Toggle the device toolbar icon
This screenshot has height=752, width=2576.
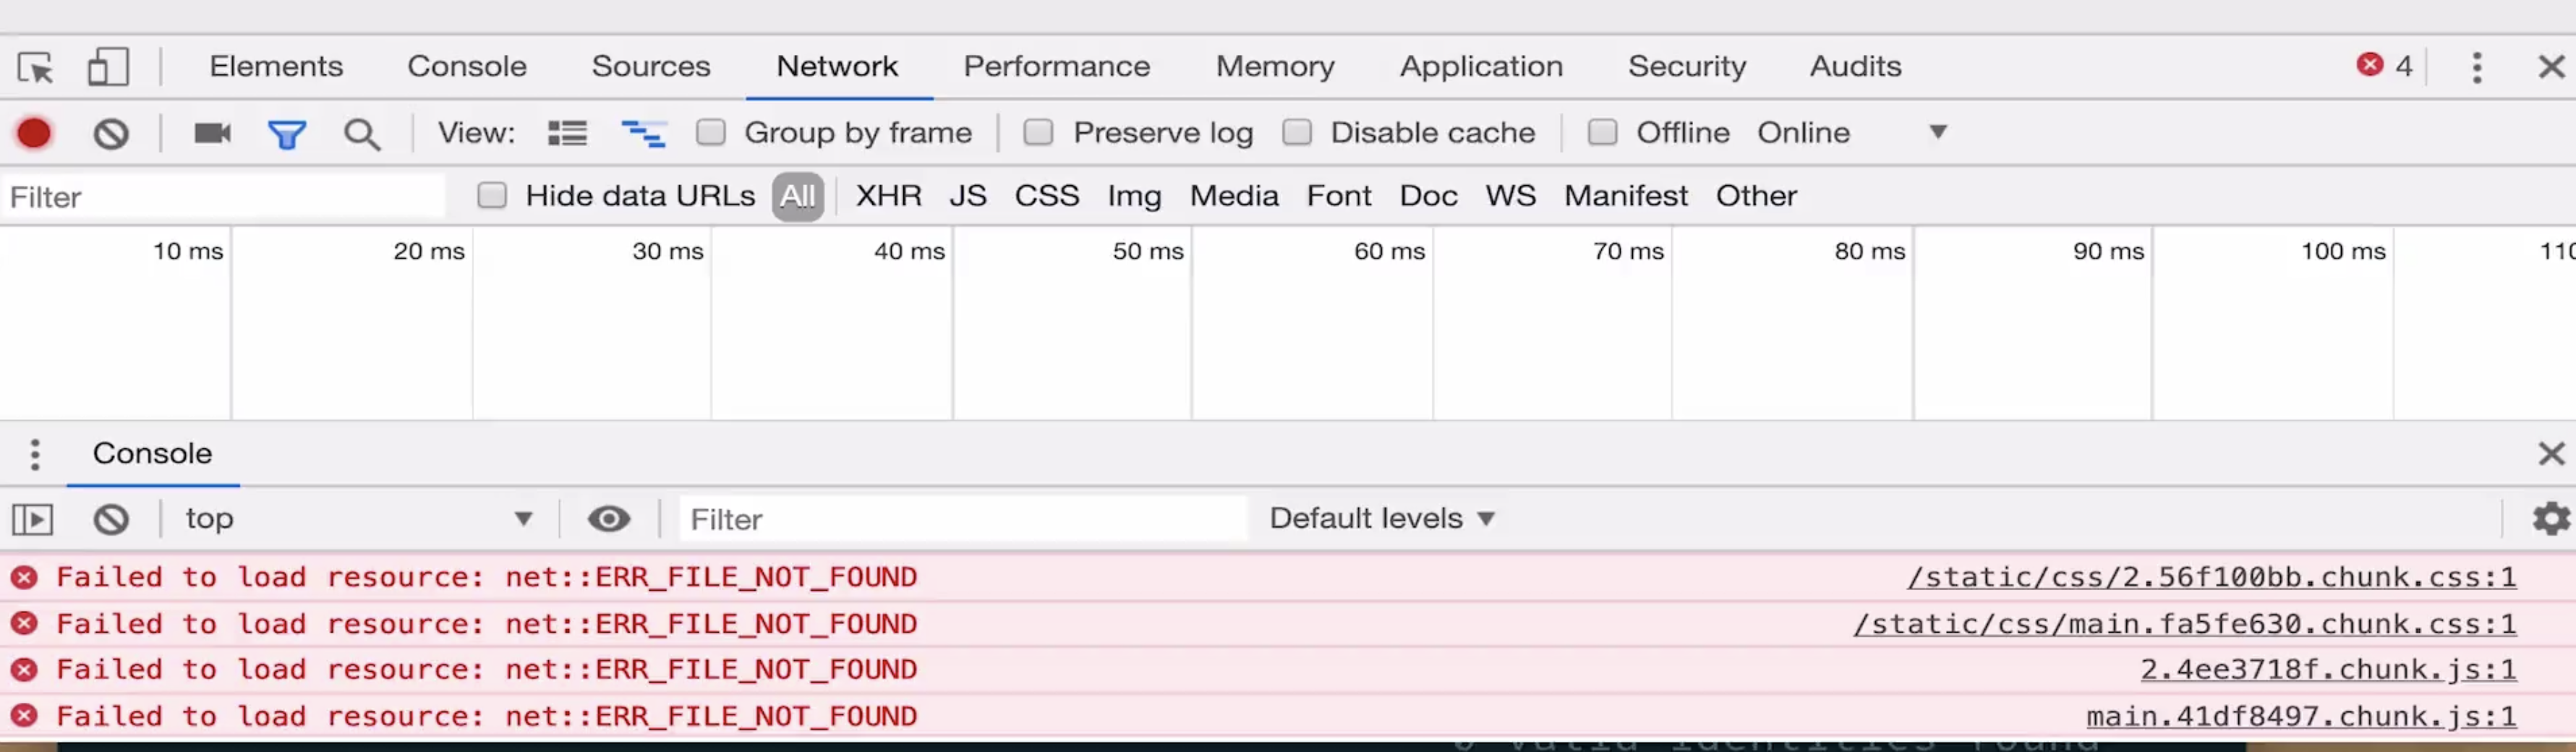pos(108,68)
